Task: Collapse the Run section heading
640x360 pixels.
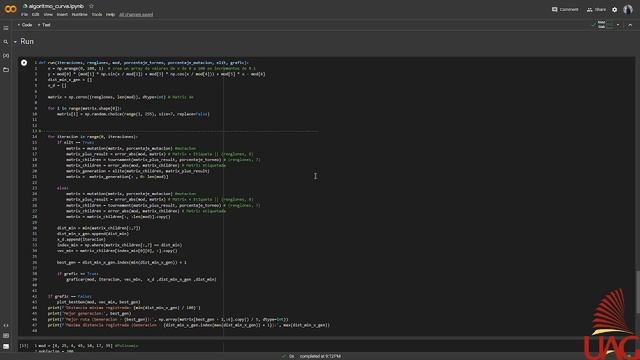Action: (15, 42)
